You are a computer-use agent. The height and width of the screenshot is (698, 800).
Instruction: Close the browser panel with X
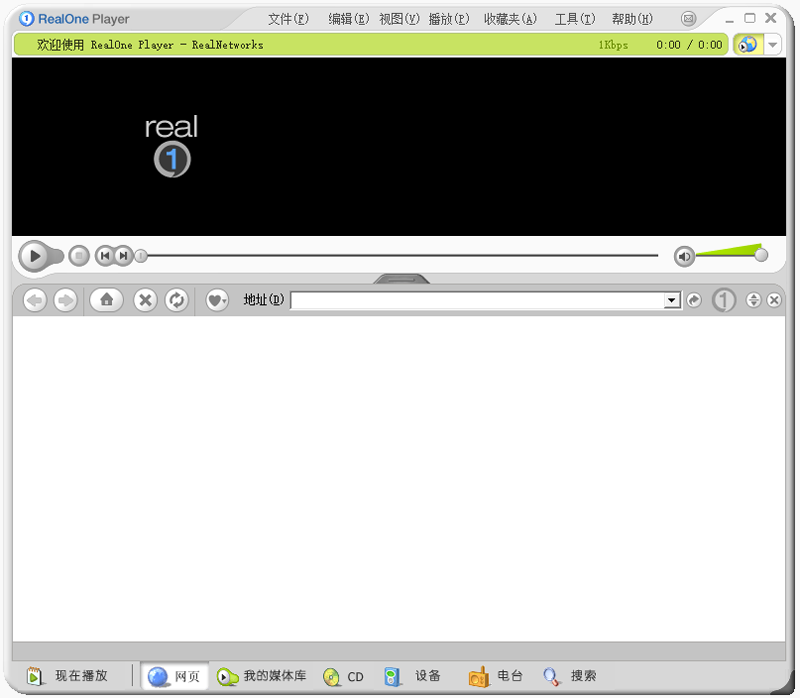point(774,300)
